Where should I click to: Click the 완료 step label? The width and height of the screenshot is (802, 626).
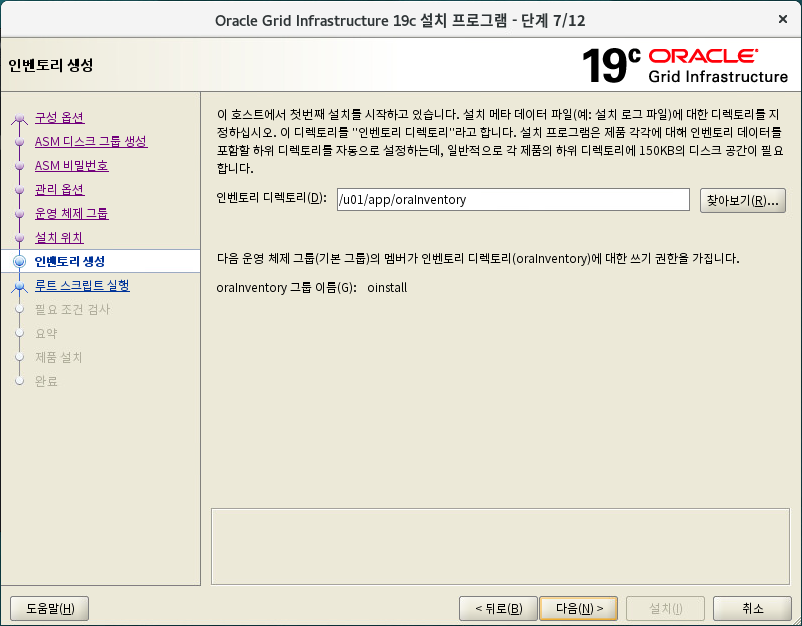click(x=46, y=382)
